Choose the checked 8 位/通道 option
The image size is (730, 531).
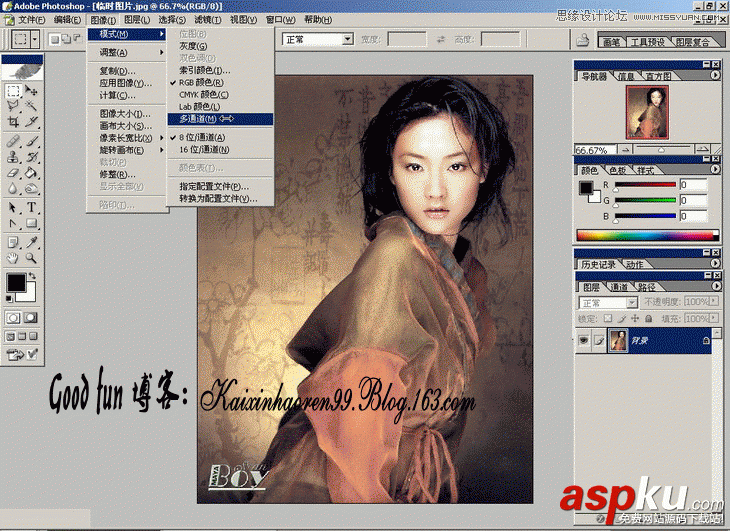(x=220, y=137)
